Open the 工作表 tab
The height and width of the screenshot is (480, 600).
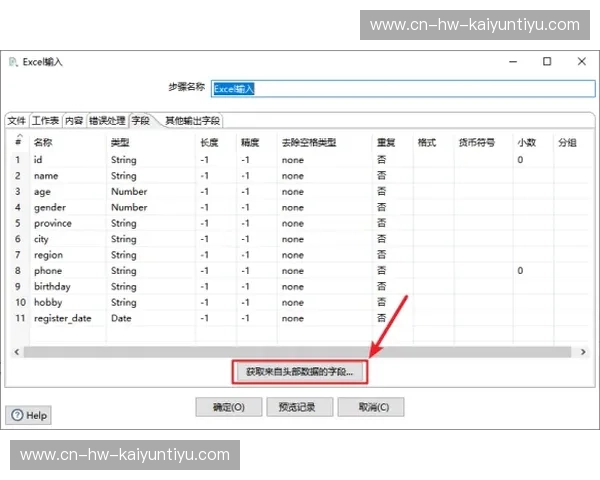[45, 121]
